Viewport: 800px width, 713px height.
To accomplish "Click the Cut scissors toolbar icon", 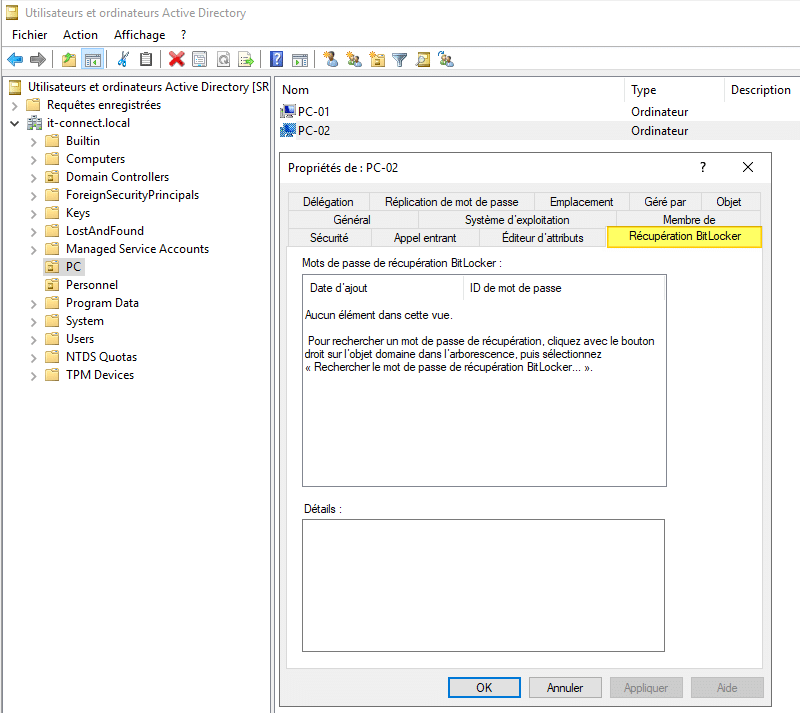I will tap(123, 59).
